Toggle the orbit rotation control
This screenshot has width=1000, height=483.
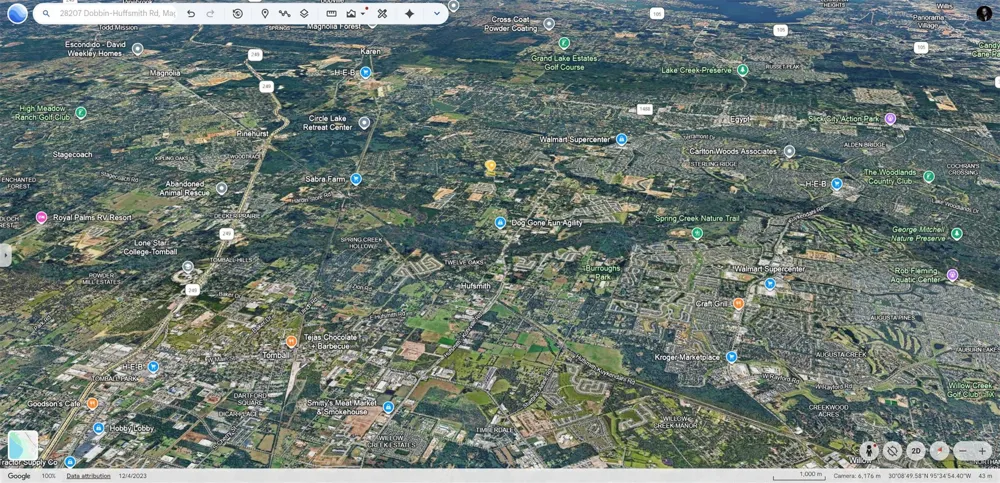click(892, 451)
